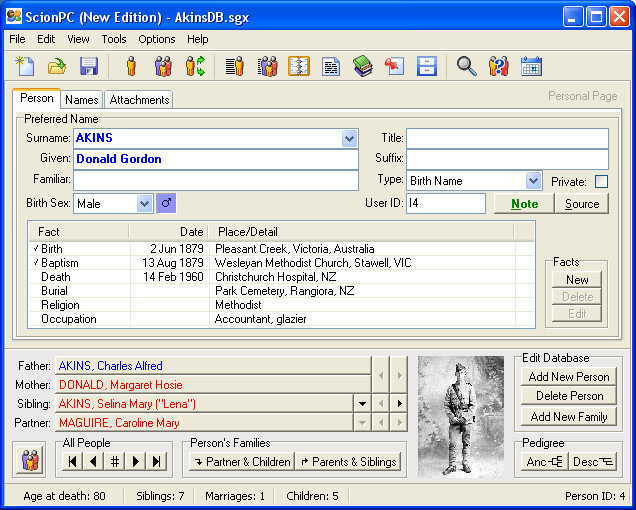The width and height of the screenshot is (636, 510).
Task: Select the Death fact row
Action: 281,277
